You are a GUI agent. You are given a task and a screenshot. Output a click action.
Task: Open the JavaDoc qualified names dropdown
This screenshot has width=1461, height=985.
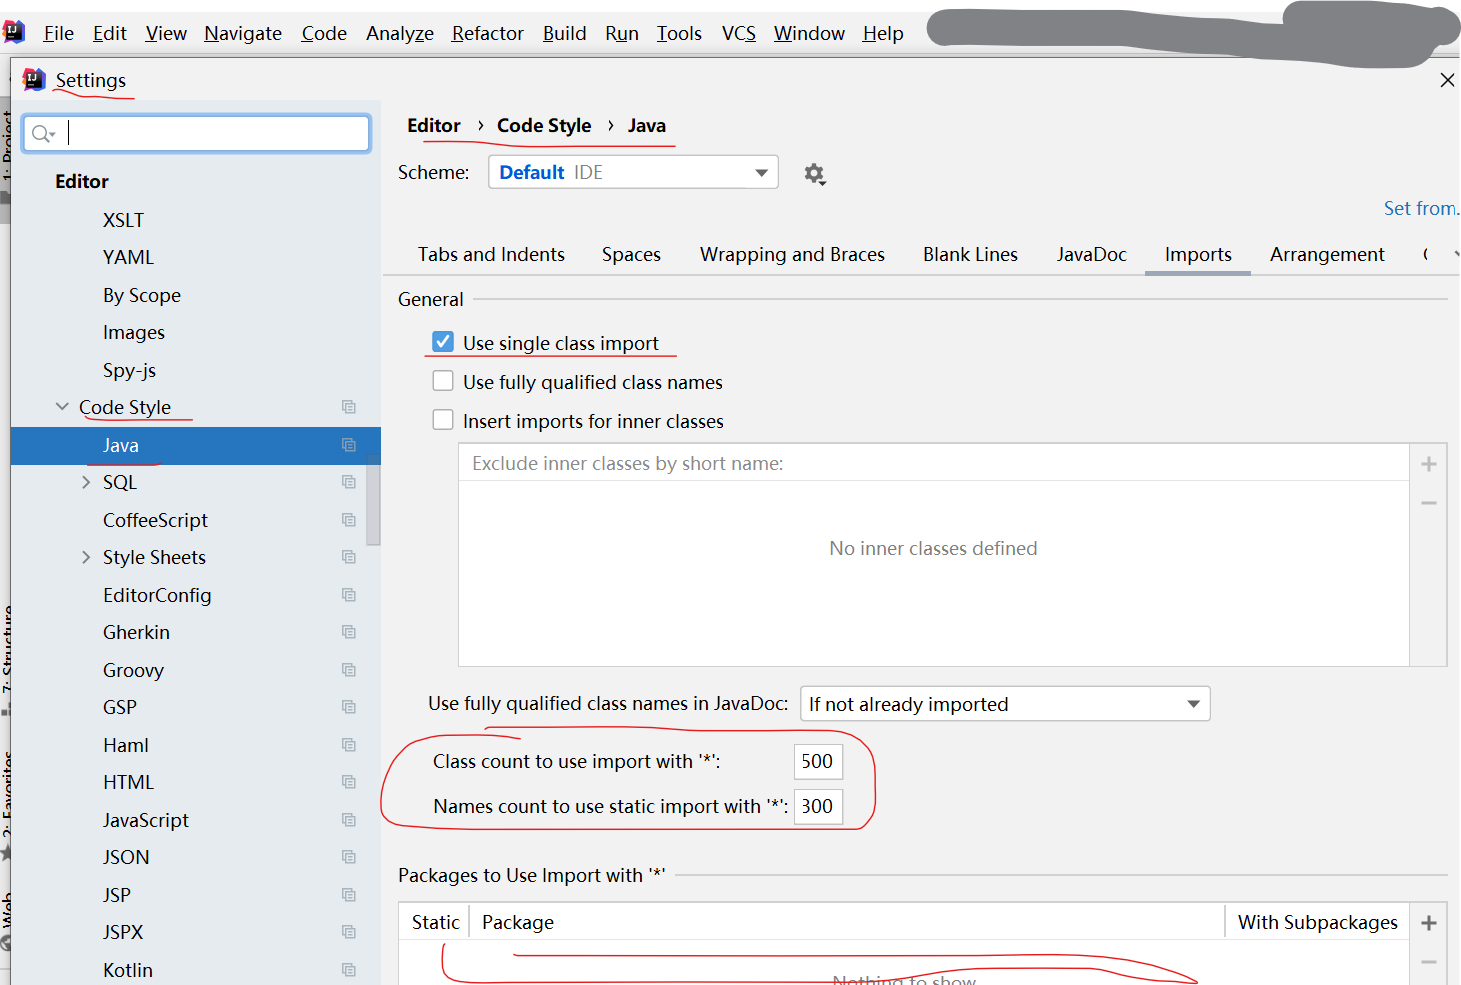pyautogui.click(x=1005, y=704)
